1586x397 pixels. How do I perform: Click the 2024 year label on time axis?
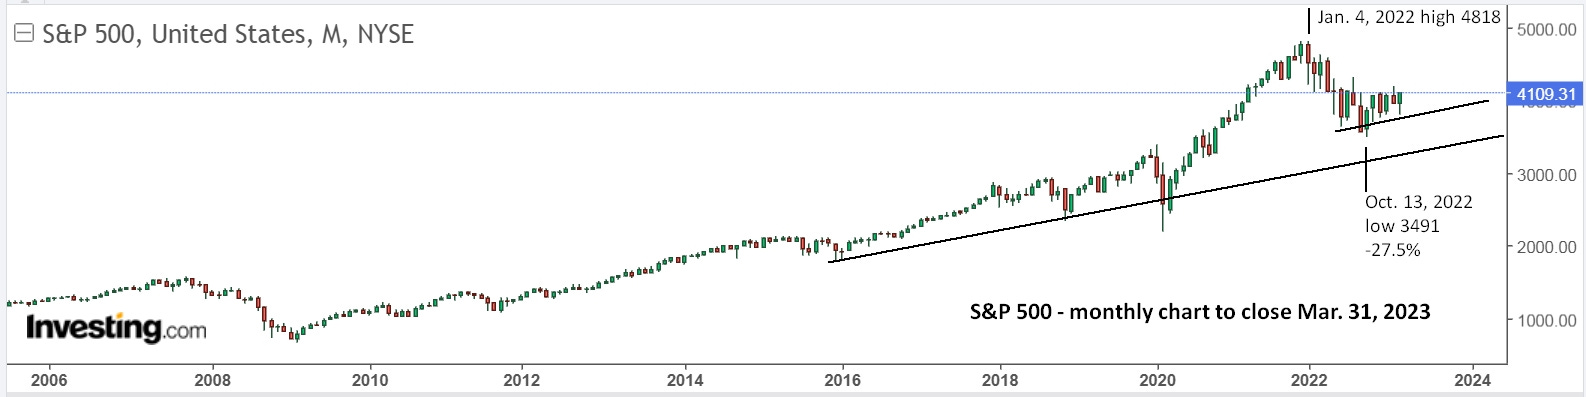1473,380
